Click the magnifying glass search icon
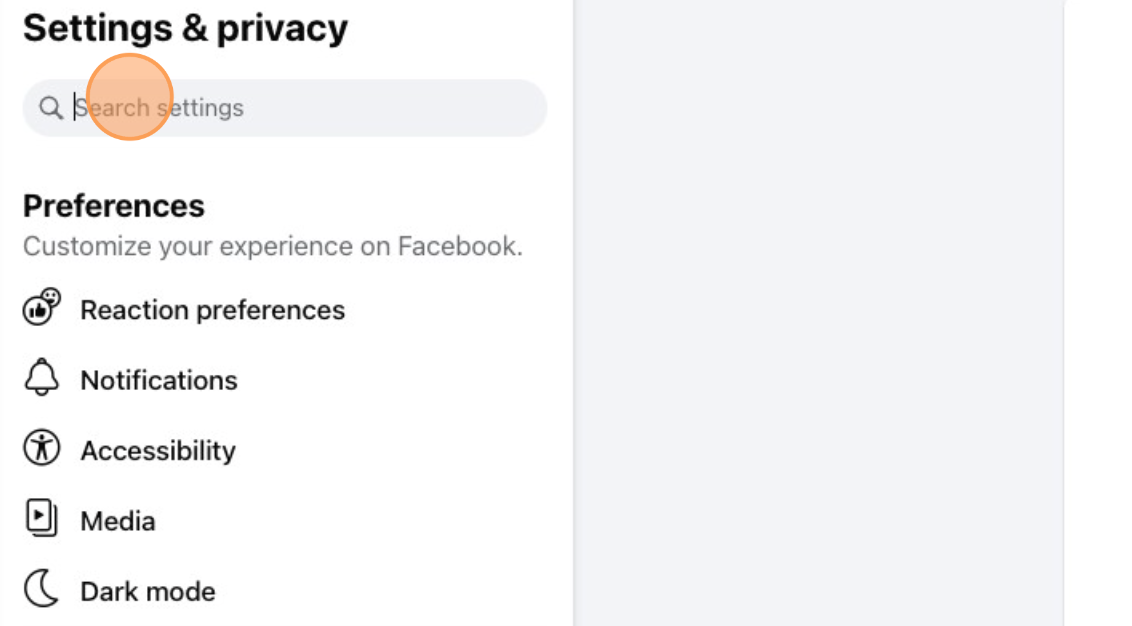This screenshot has height=626, width=1132. coord(51,108)
